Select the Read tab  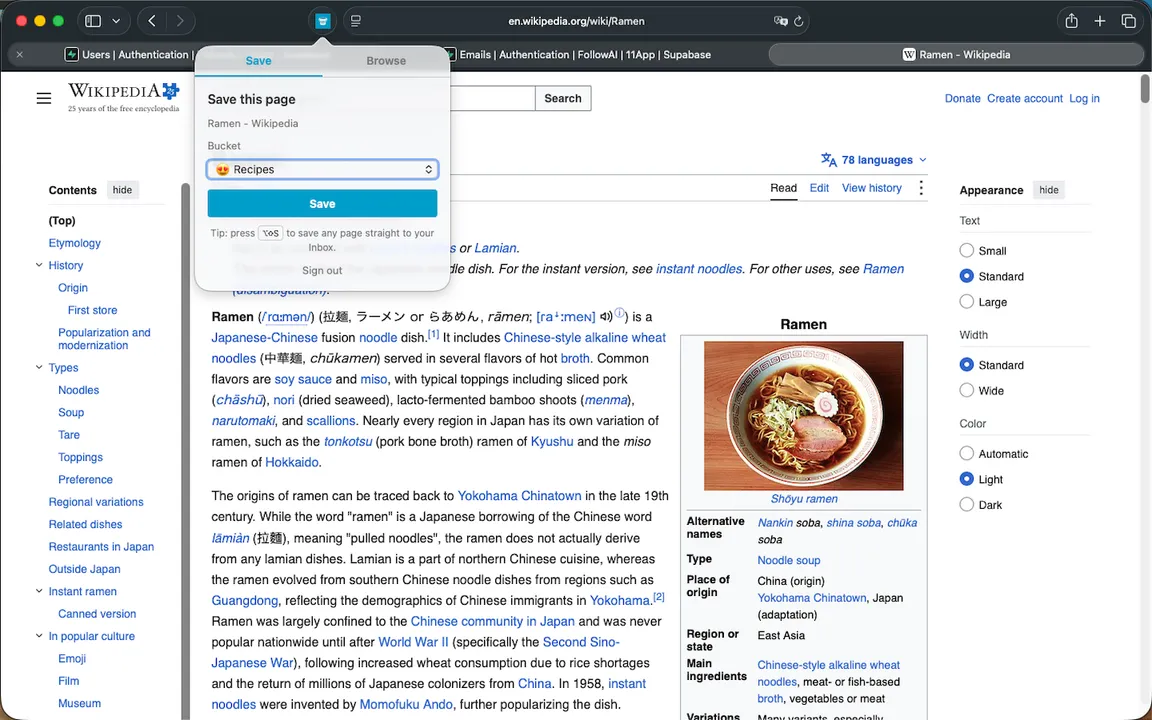click(783, 188)
